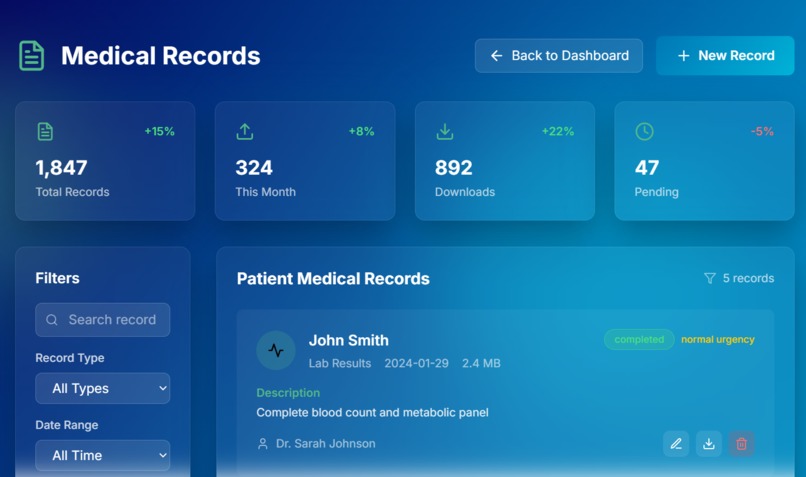Click the Patient Medical Records heading
Screen dimensions: 806x477
point(333,279)
